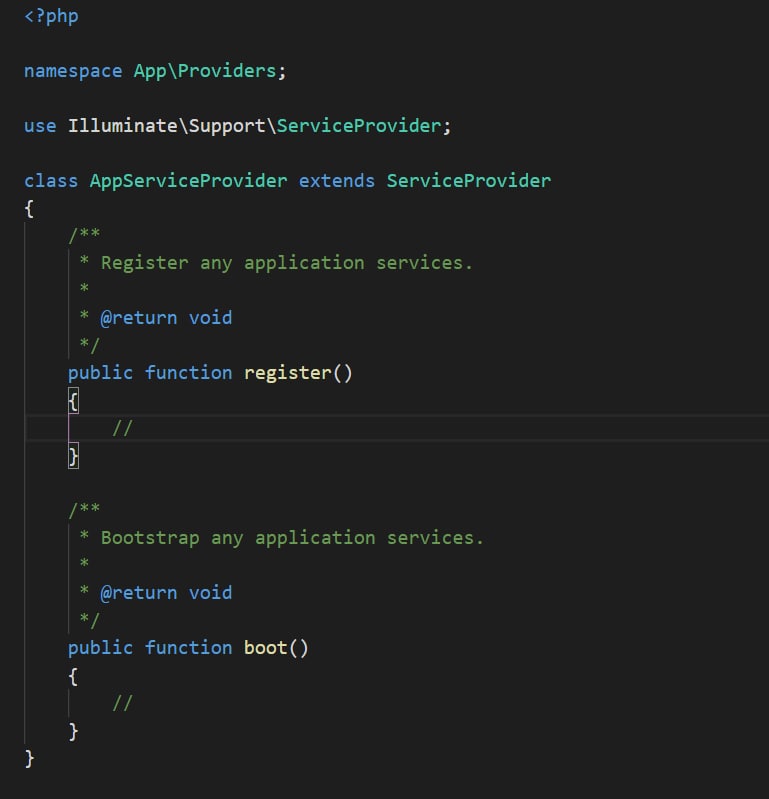The image size is (769, 799).
Task: Click the 'extends' keyword
Action: pos(336,181)
